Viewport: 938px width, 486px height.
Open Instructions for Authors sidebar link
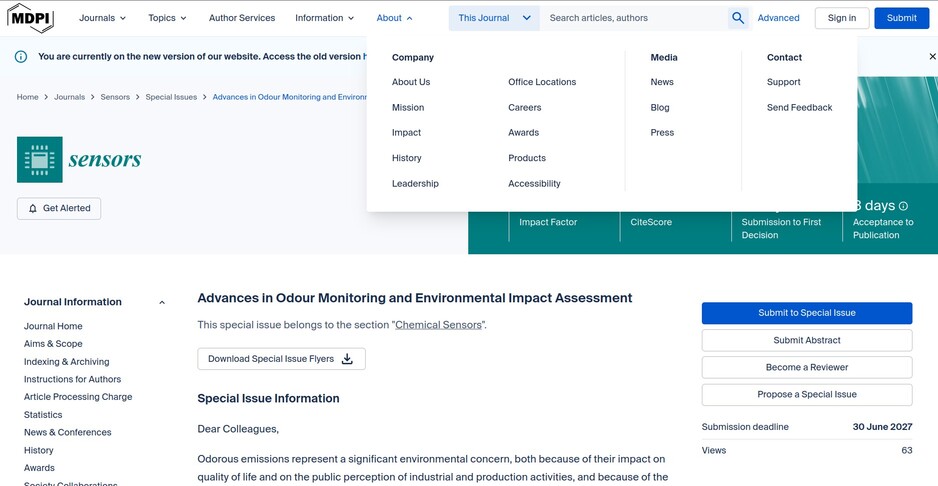pyautogui.click(x=72, y=379)
